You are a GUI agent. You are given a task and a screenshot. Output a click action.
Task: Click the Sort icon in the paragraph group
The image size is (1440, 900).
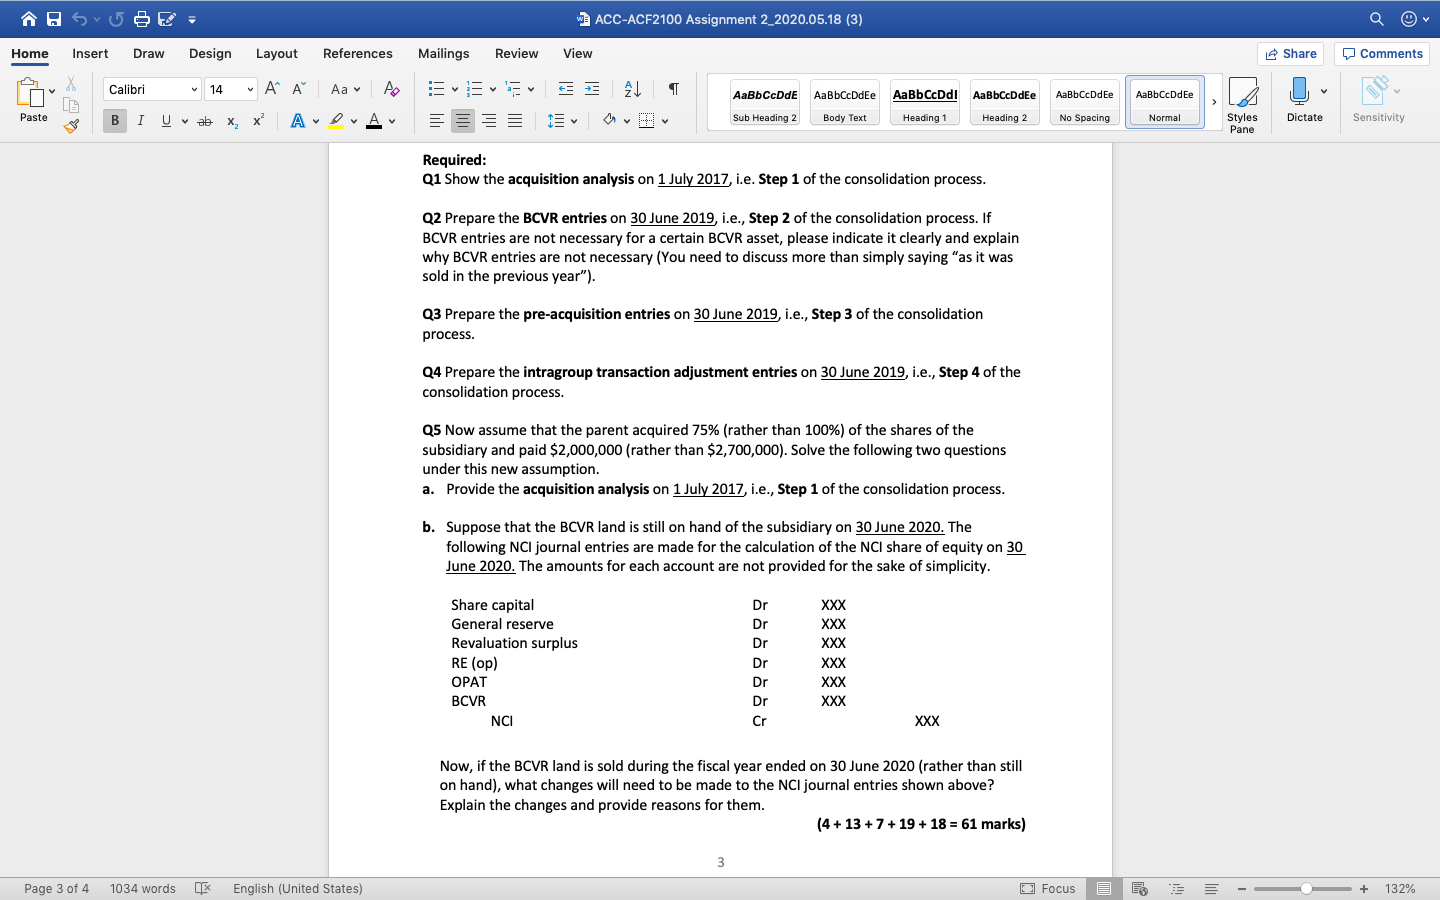point(631,88)
